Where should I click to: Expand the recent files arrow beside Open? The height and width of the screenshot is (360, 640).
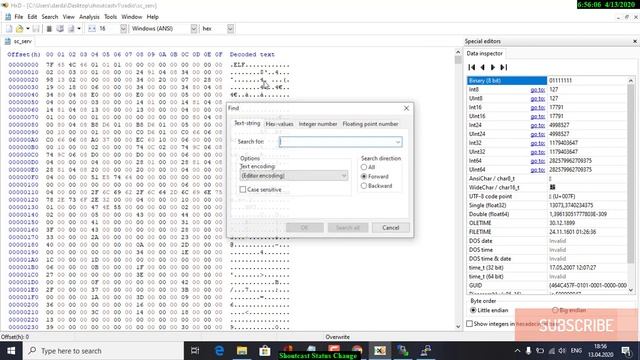(28, 29)
